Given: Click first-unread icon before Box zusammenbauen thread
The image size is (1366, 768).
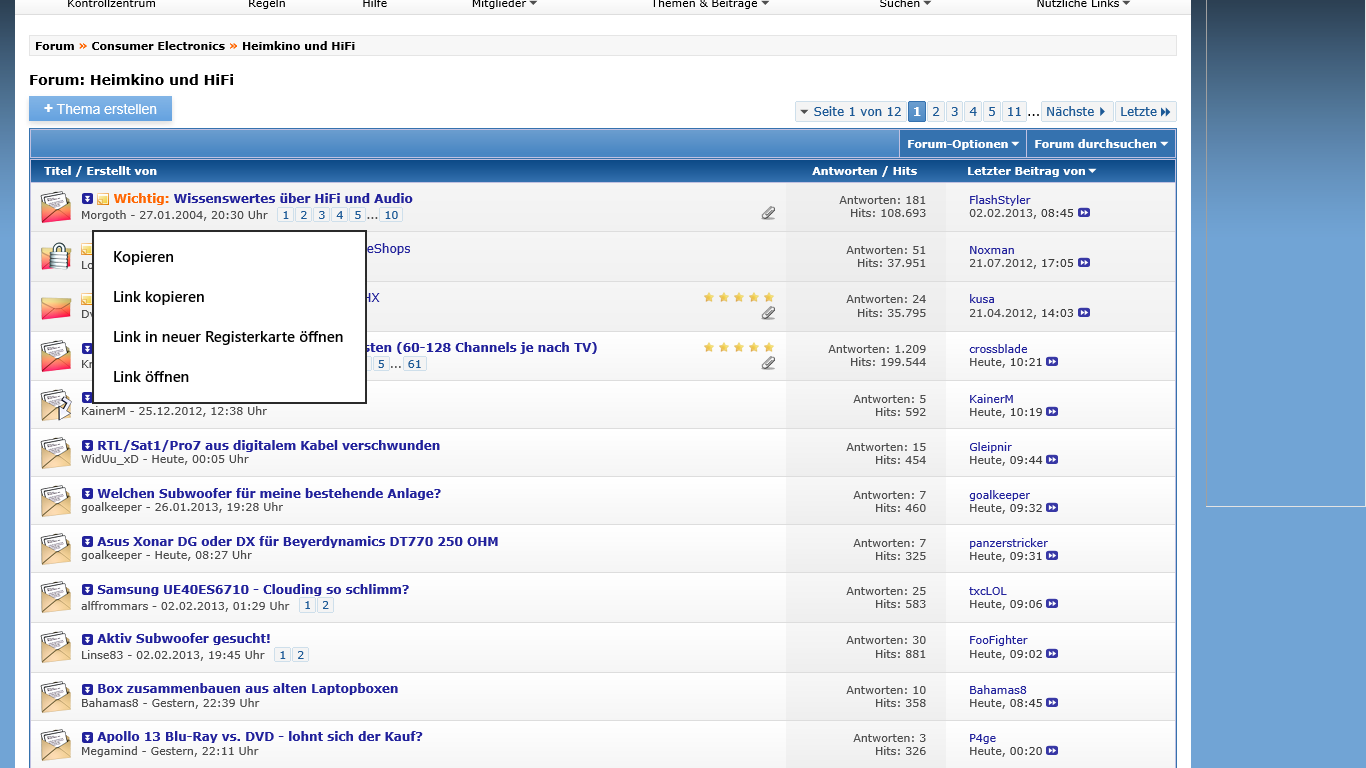Looking at the screenshot, I should (x=87, y=689).
